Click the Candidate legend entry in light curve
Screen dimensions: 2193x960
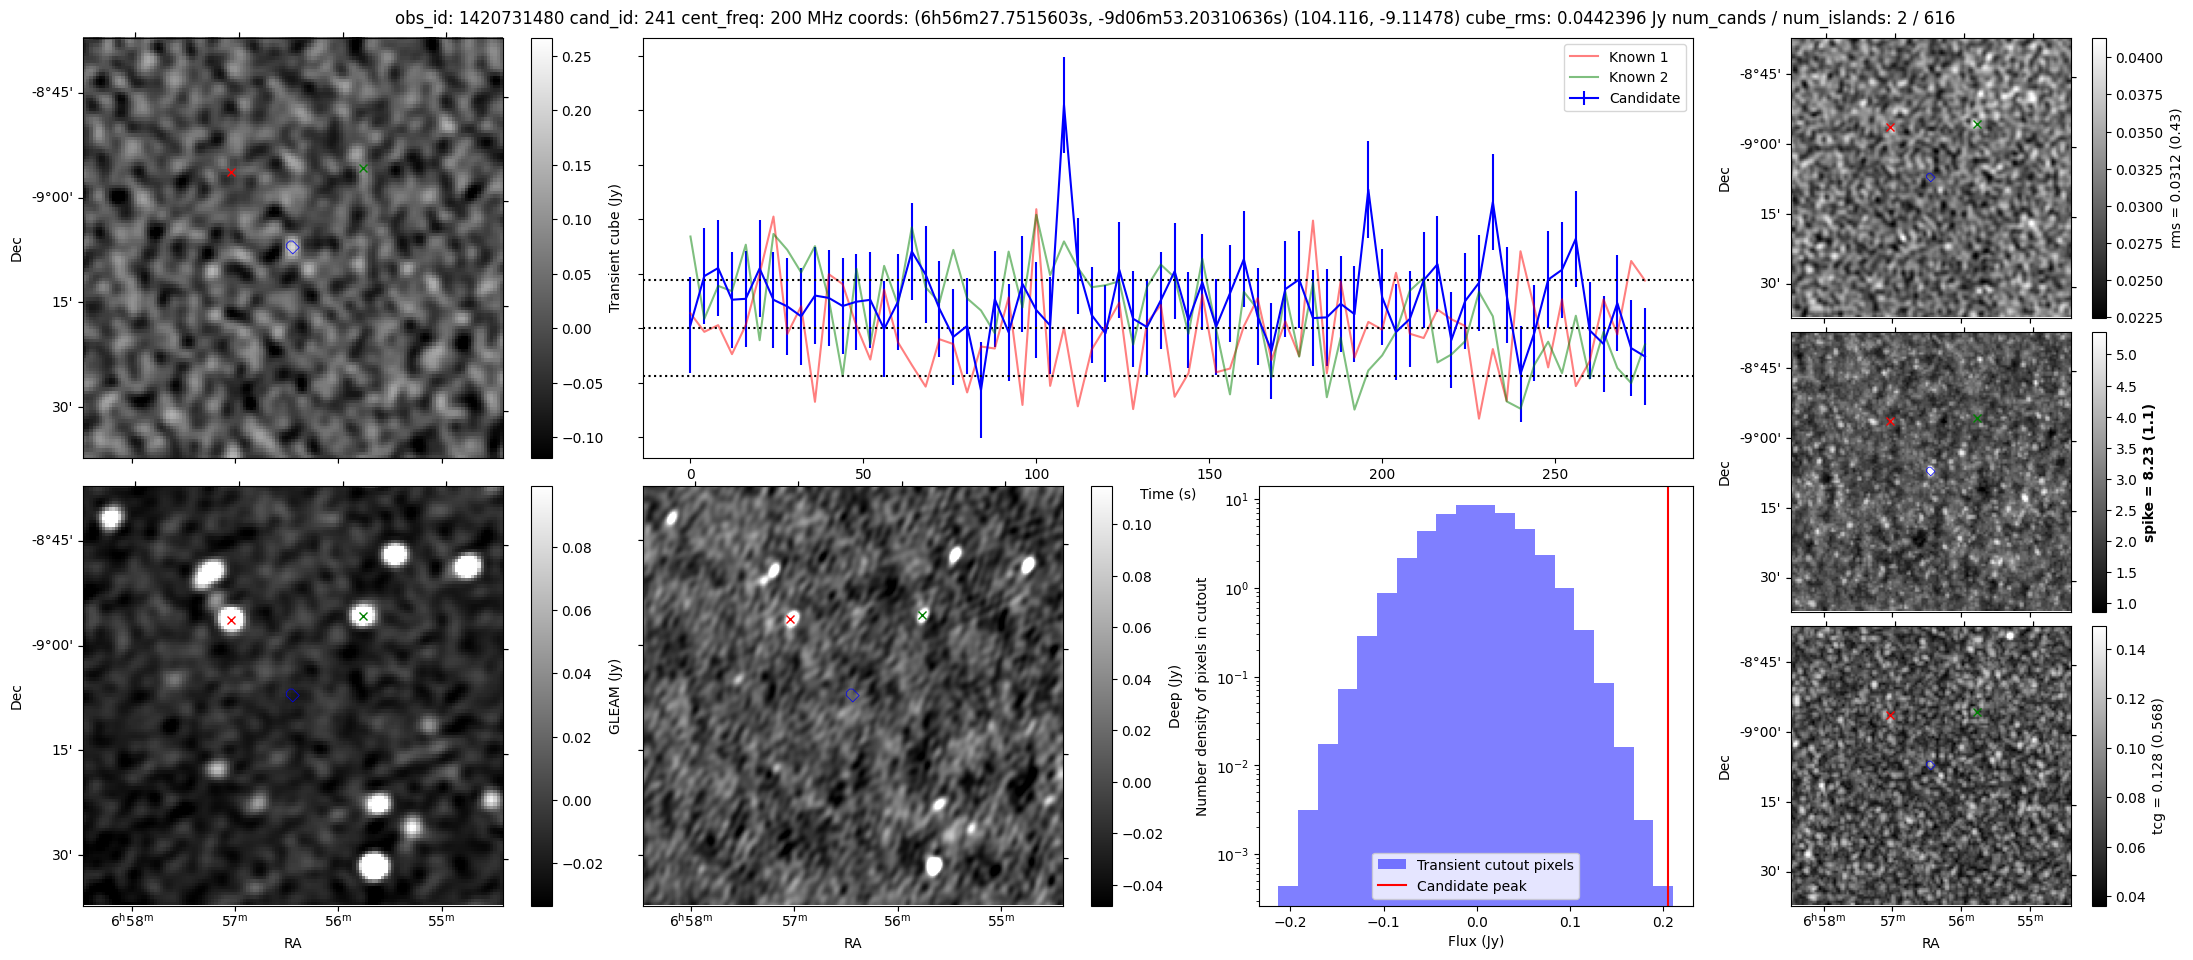coord(1643,98)
